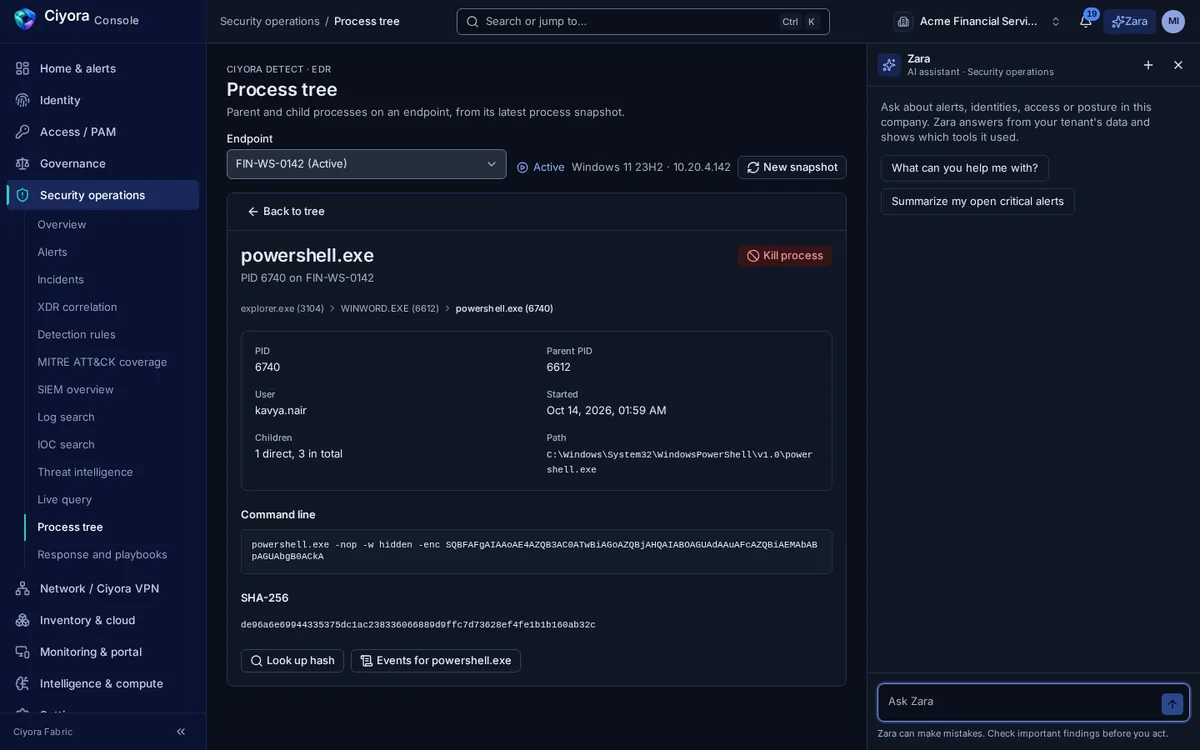1200x750 pixels.
Task: Click Security operations breadcrumb link
Action: 270,21
